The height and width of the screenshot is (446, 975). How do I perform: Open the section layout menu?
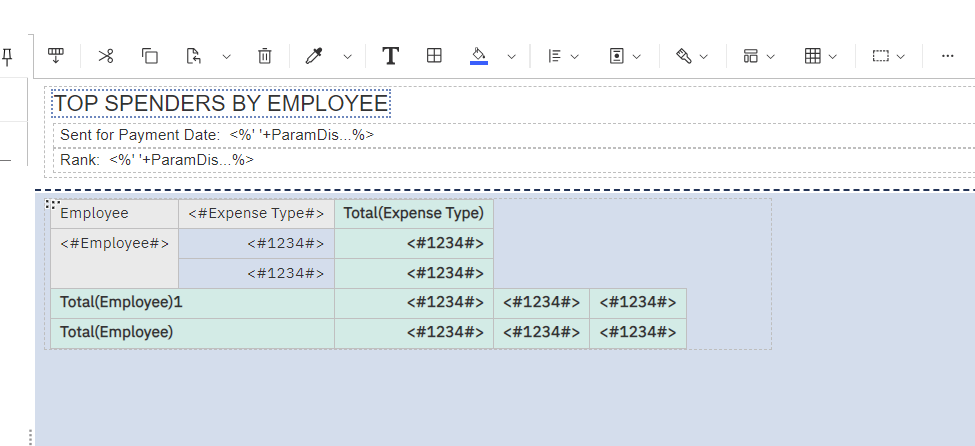point(759,56)
